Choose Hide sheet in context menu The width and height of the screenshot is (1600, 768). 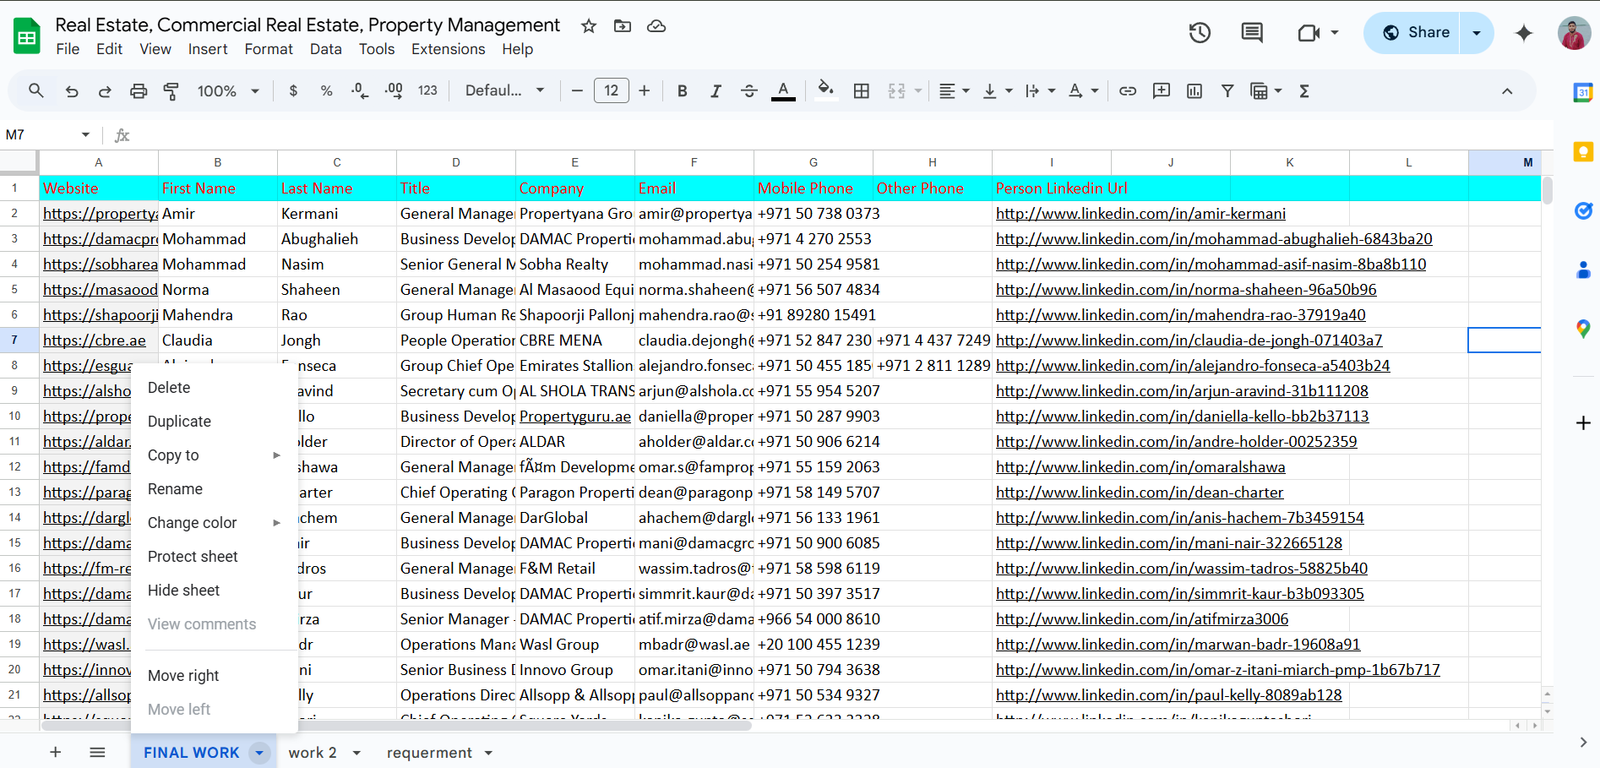pos(214,591)
